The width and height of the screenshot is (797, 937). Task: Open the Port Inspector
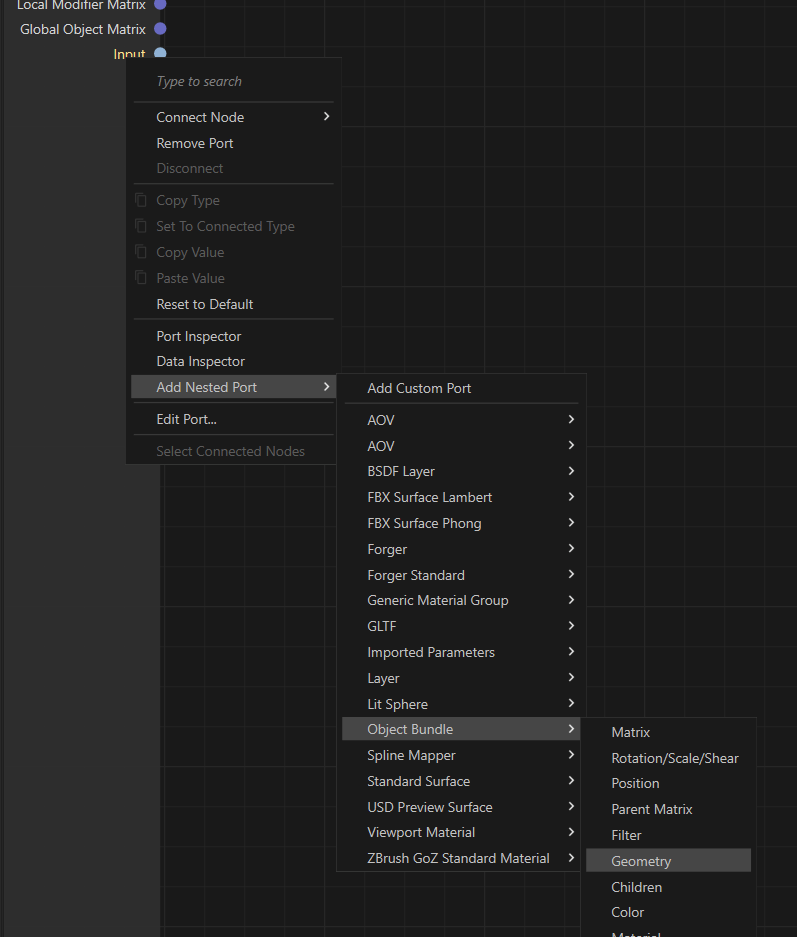click(234, 336)
